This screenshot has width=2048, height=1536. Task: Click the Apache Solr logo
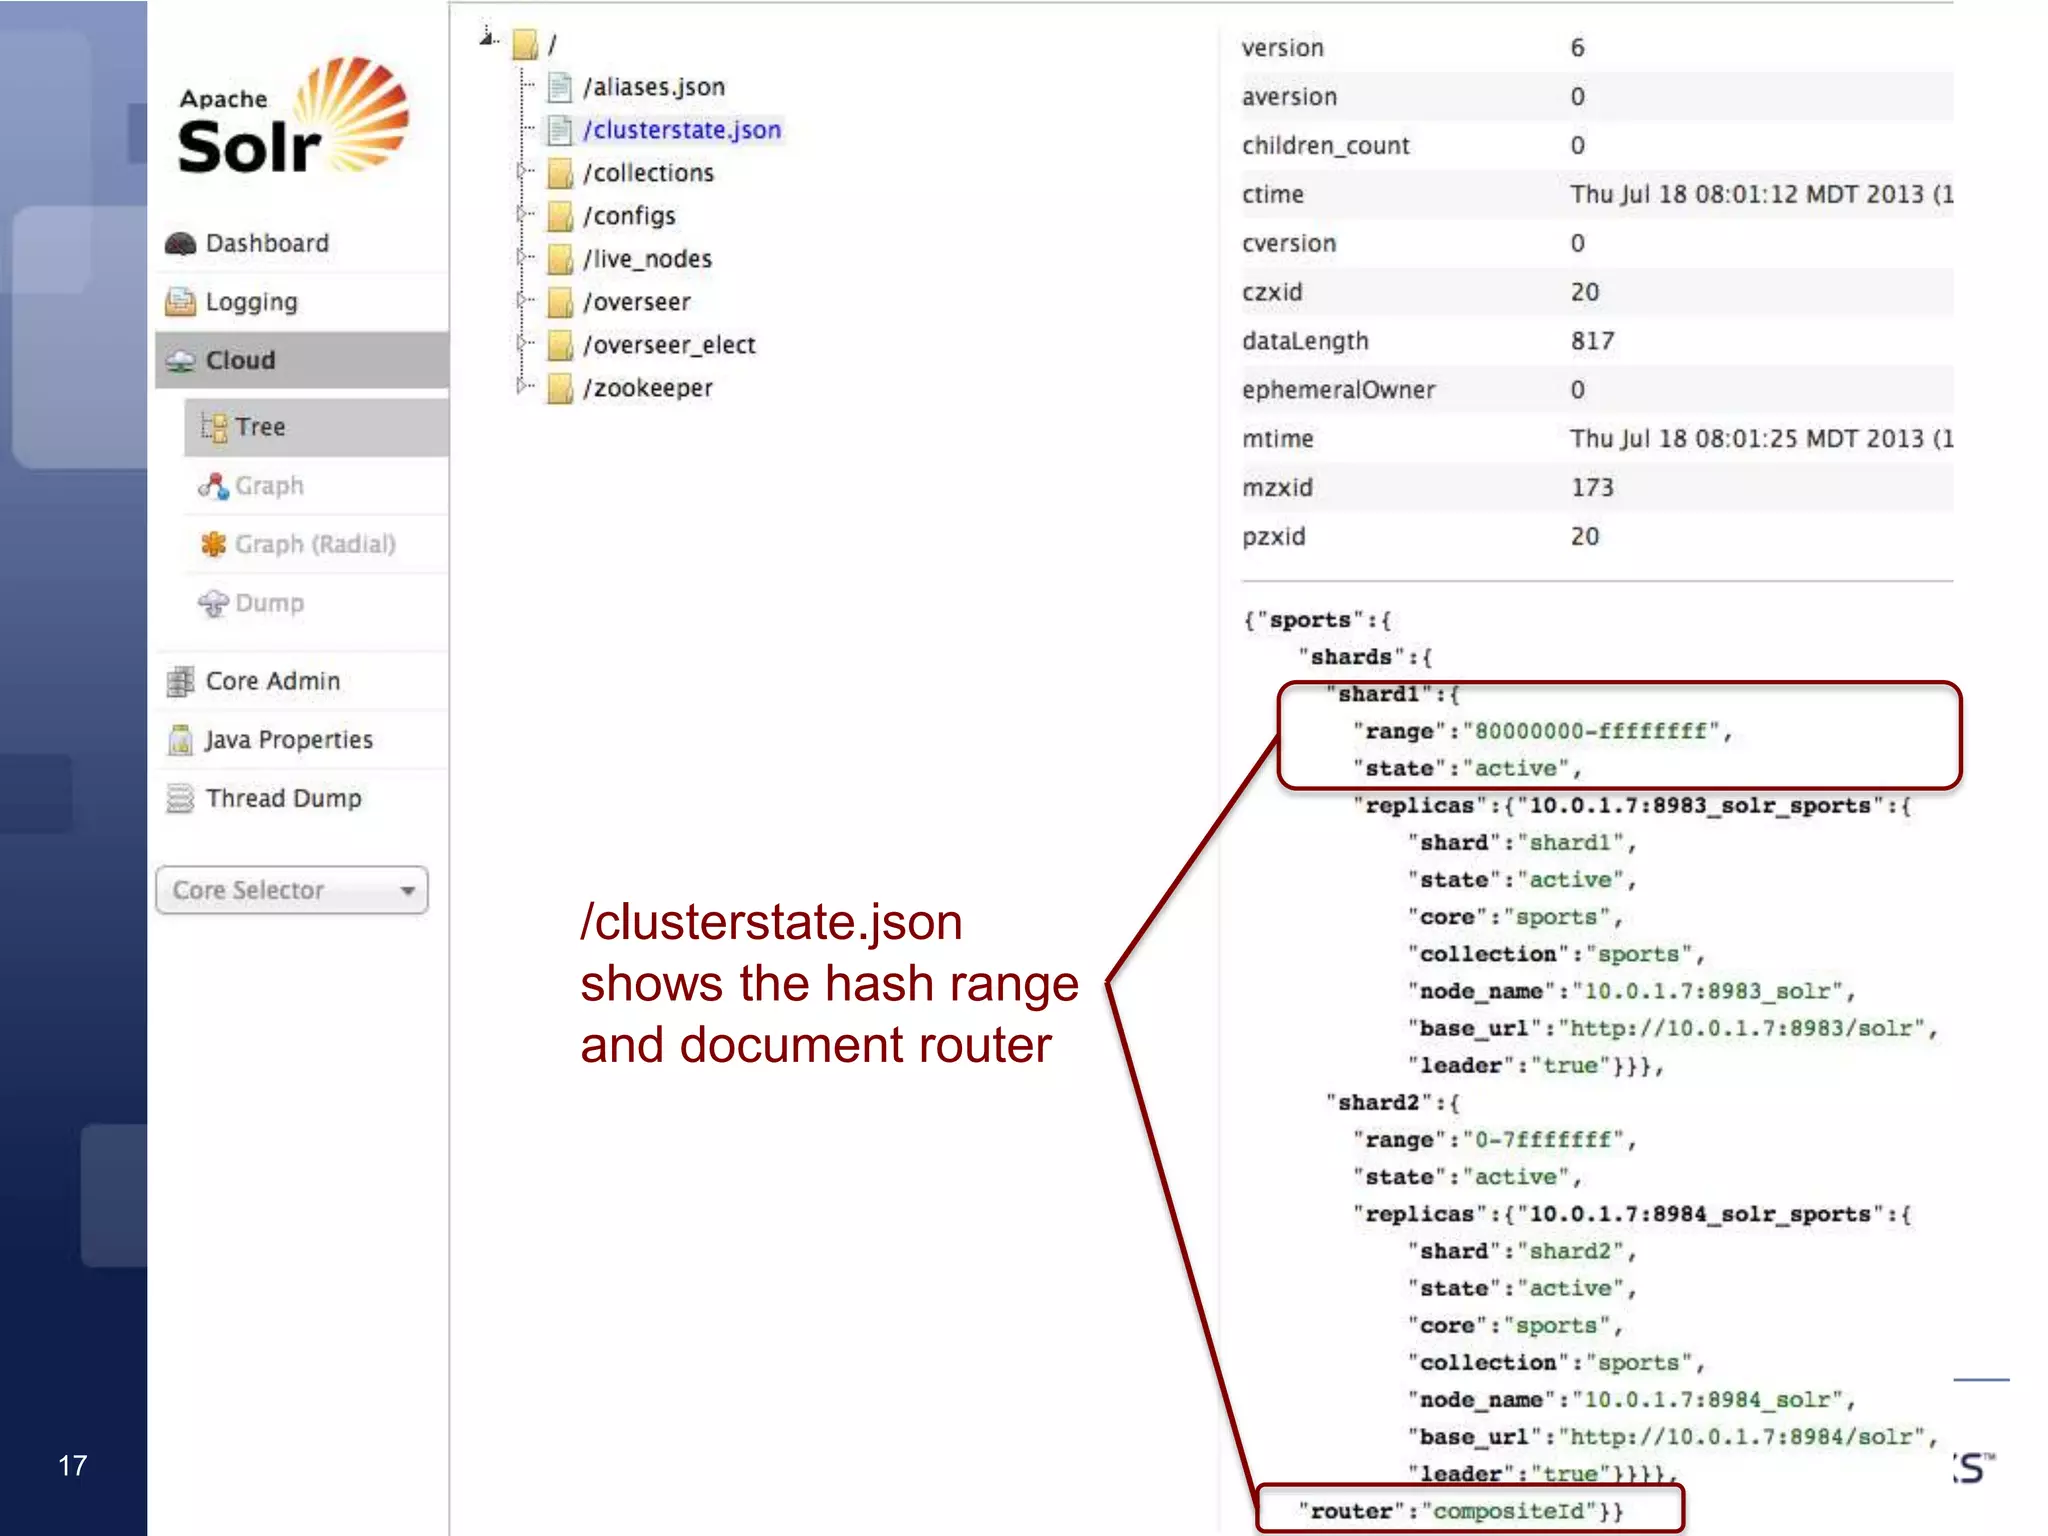(x=293, y=117)
